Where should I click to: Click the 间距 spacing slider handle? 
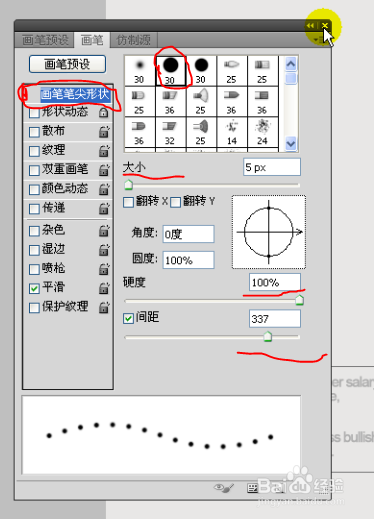(268, 336)
